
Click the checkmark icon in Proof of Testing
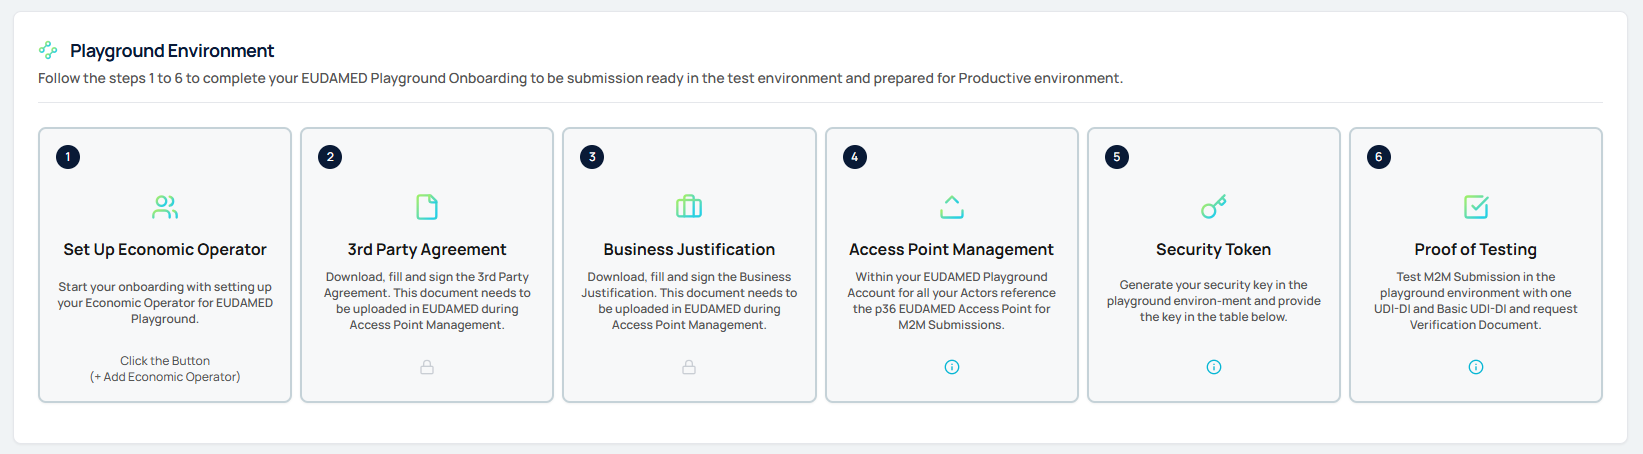tap(1476, 207)
